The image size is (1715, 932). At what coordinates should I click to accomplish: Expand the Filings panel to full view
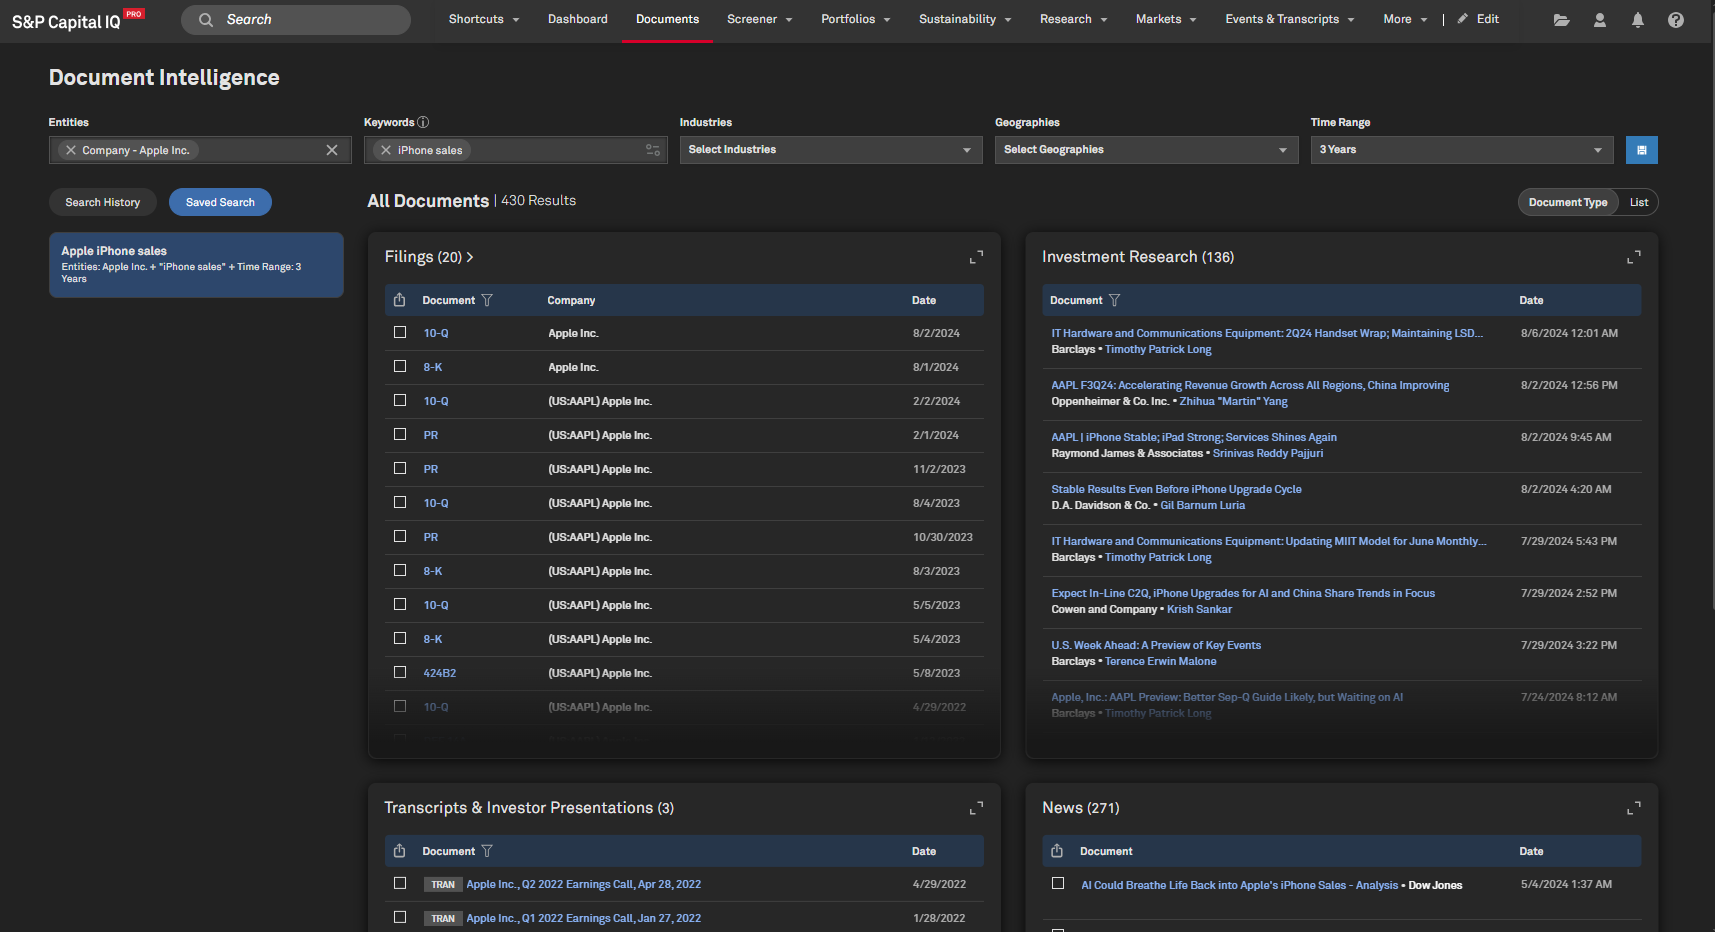coord(976,258)
